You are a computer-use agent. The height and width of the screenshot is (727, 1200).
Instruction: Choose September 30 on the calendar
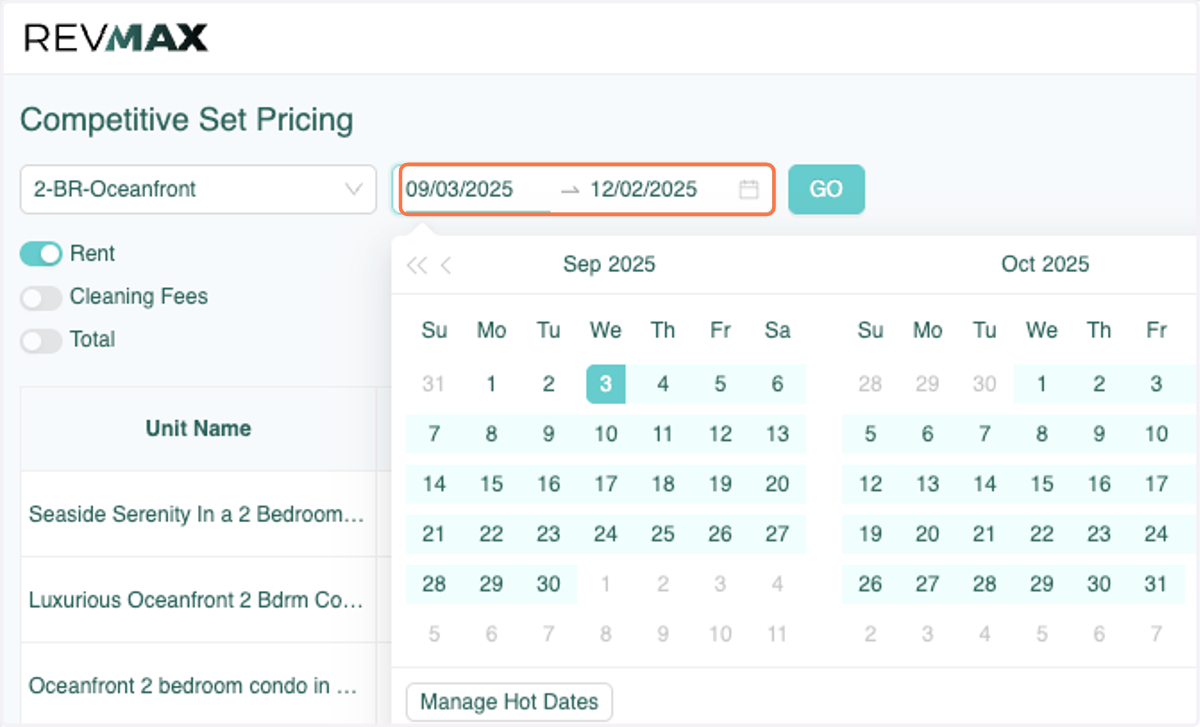tap(548, 584)
